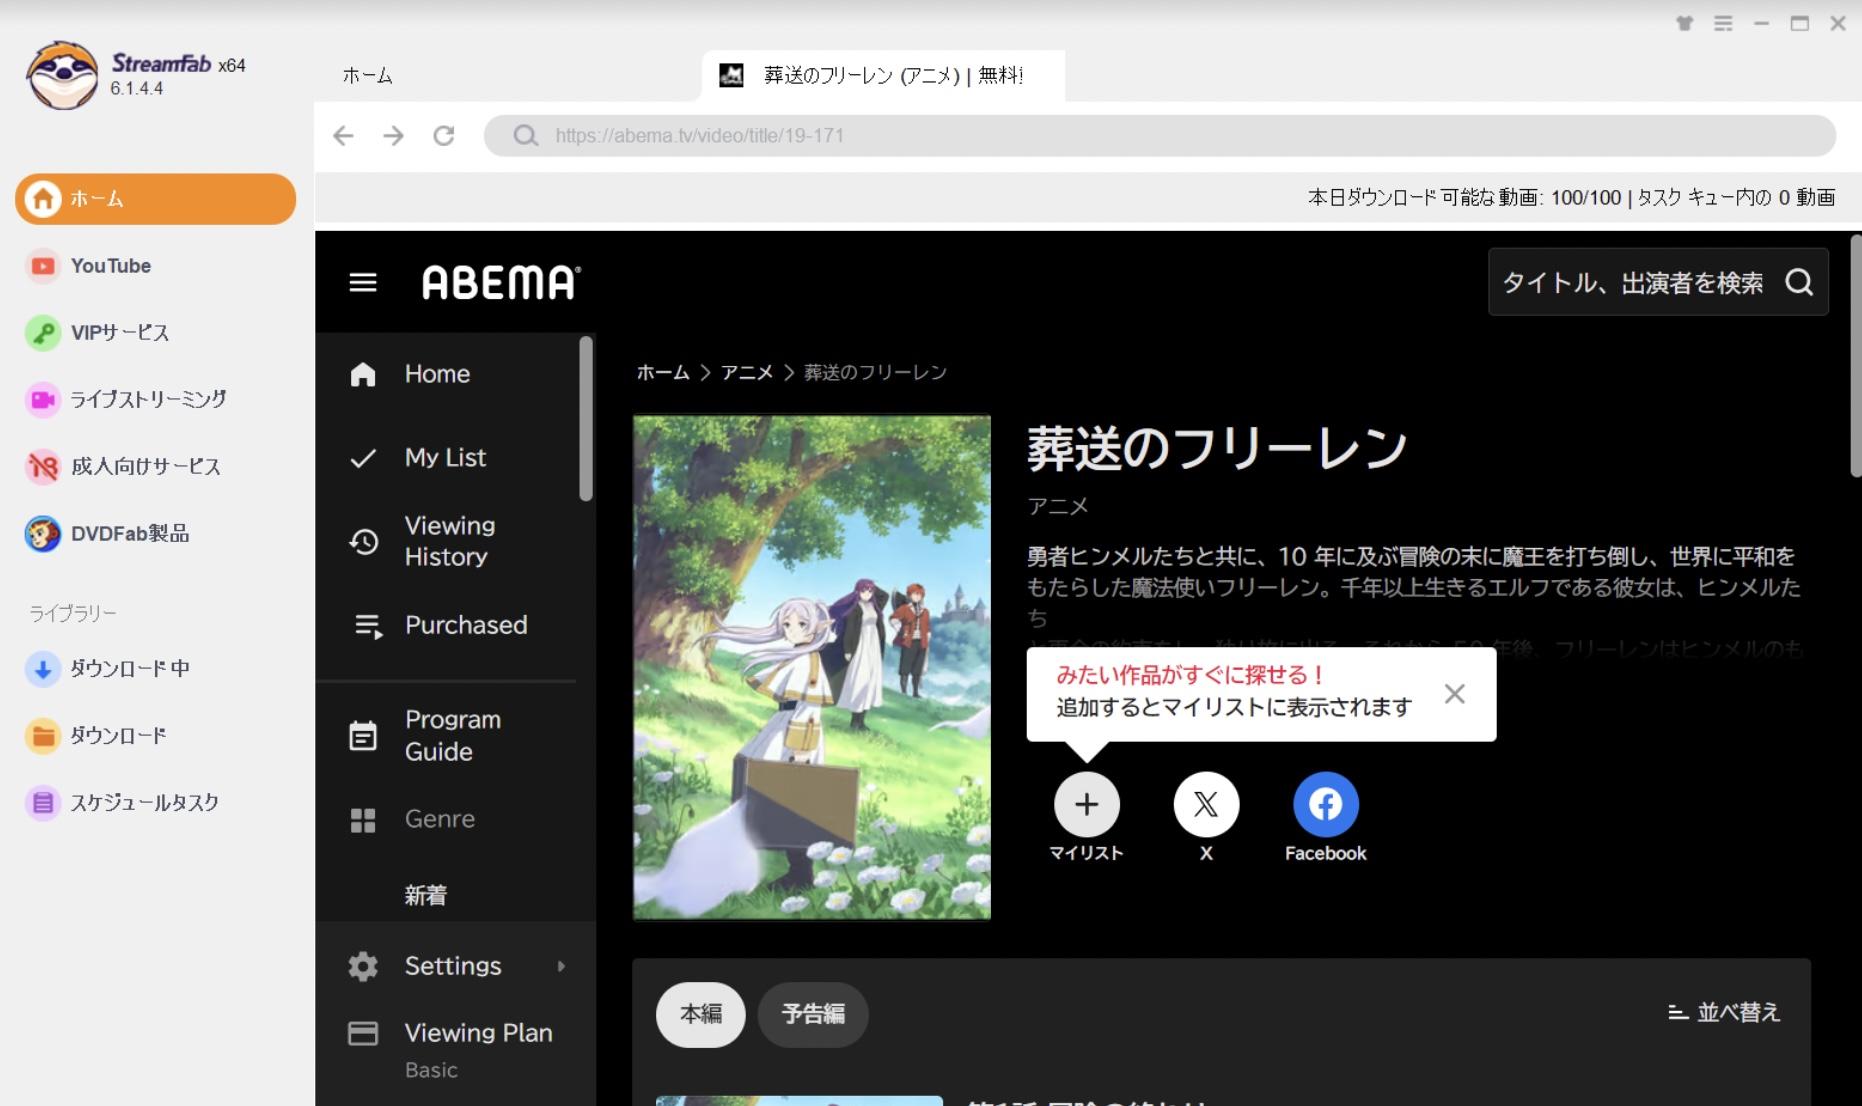
Task: Click the downloading arrow icon
Action: click(x=43, y=669)
